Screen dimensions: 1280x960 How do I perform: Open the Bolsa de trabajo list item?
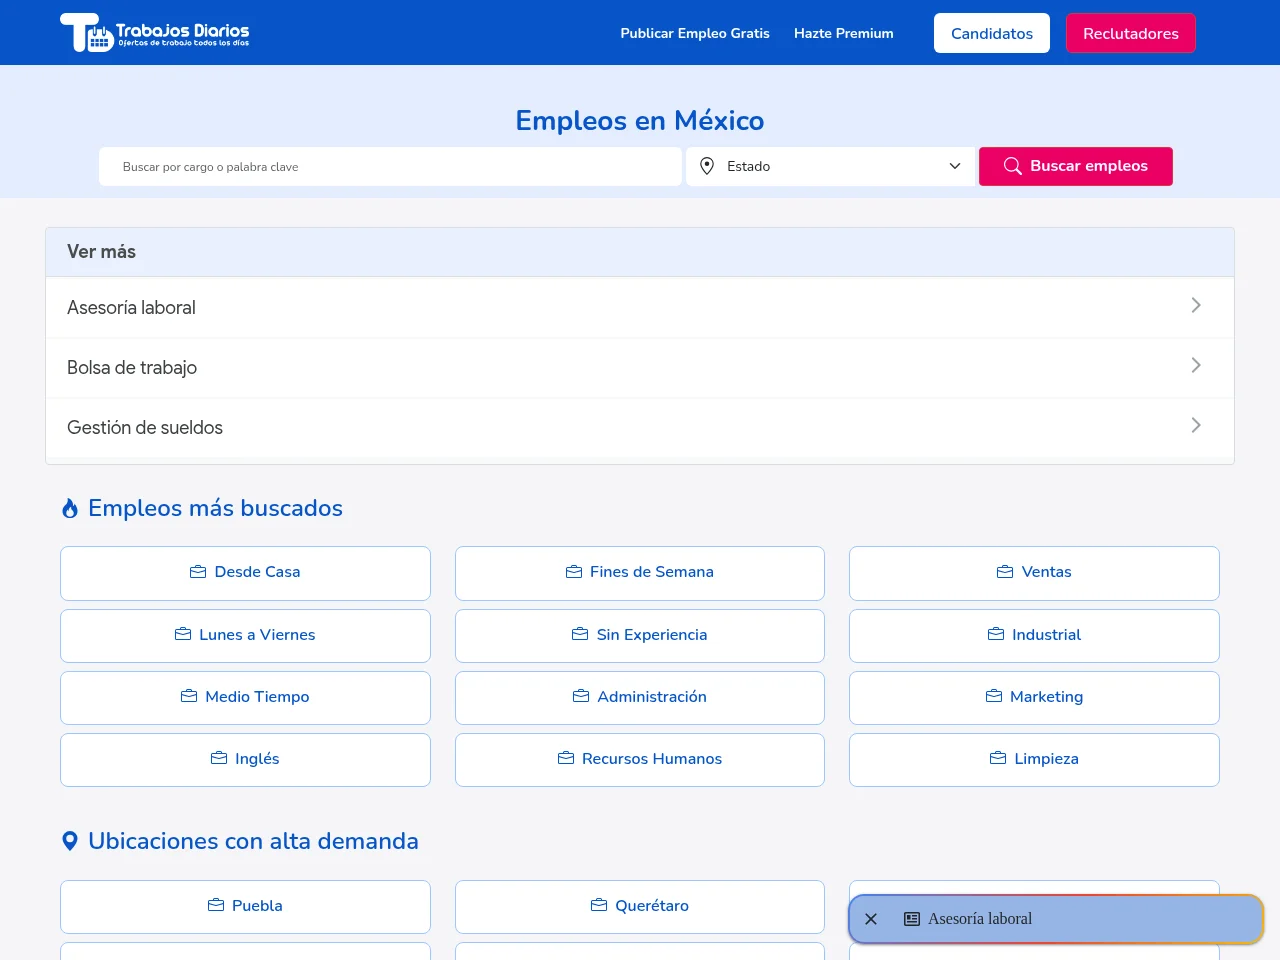(x=640, y=367)
